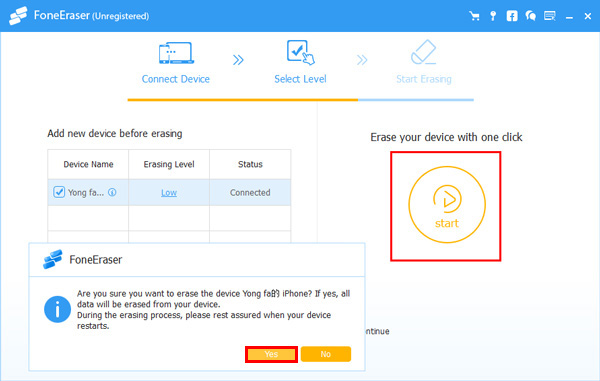Change the Low erasing level link
Screen dimensions: 600x381
(169, 192)
